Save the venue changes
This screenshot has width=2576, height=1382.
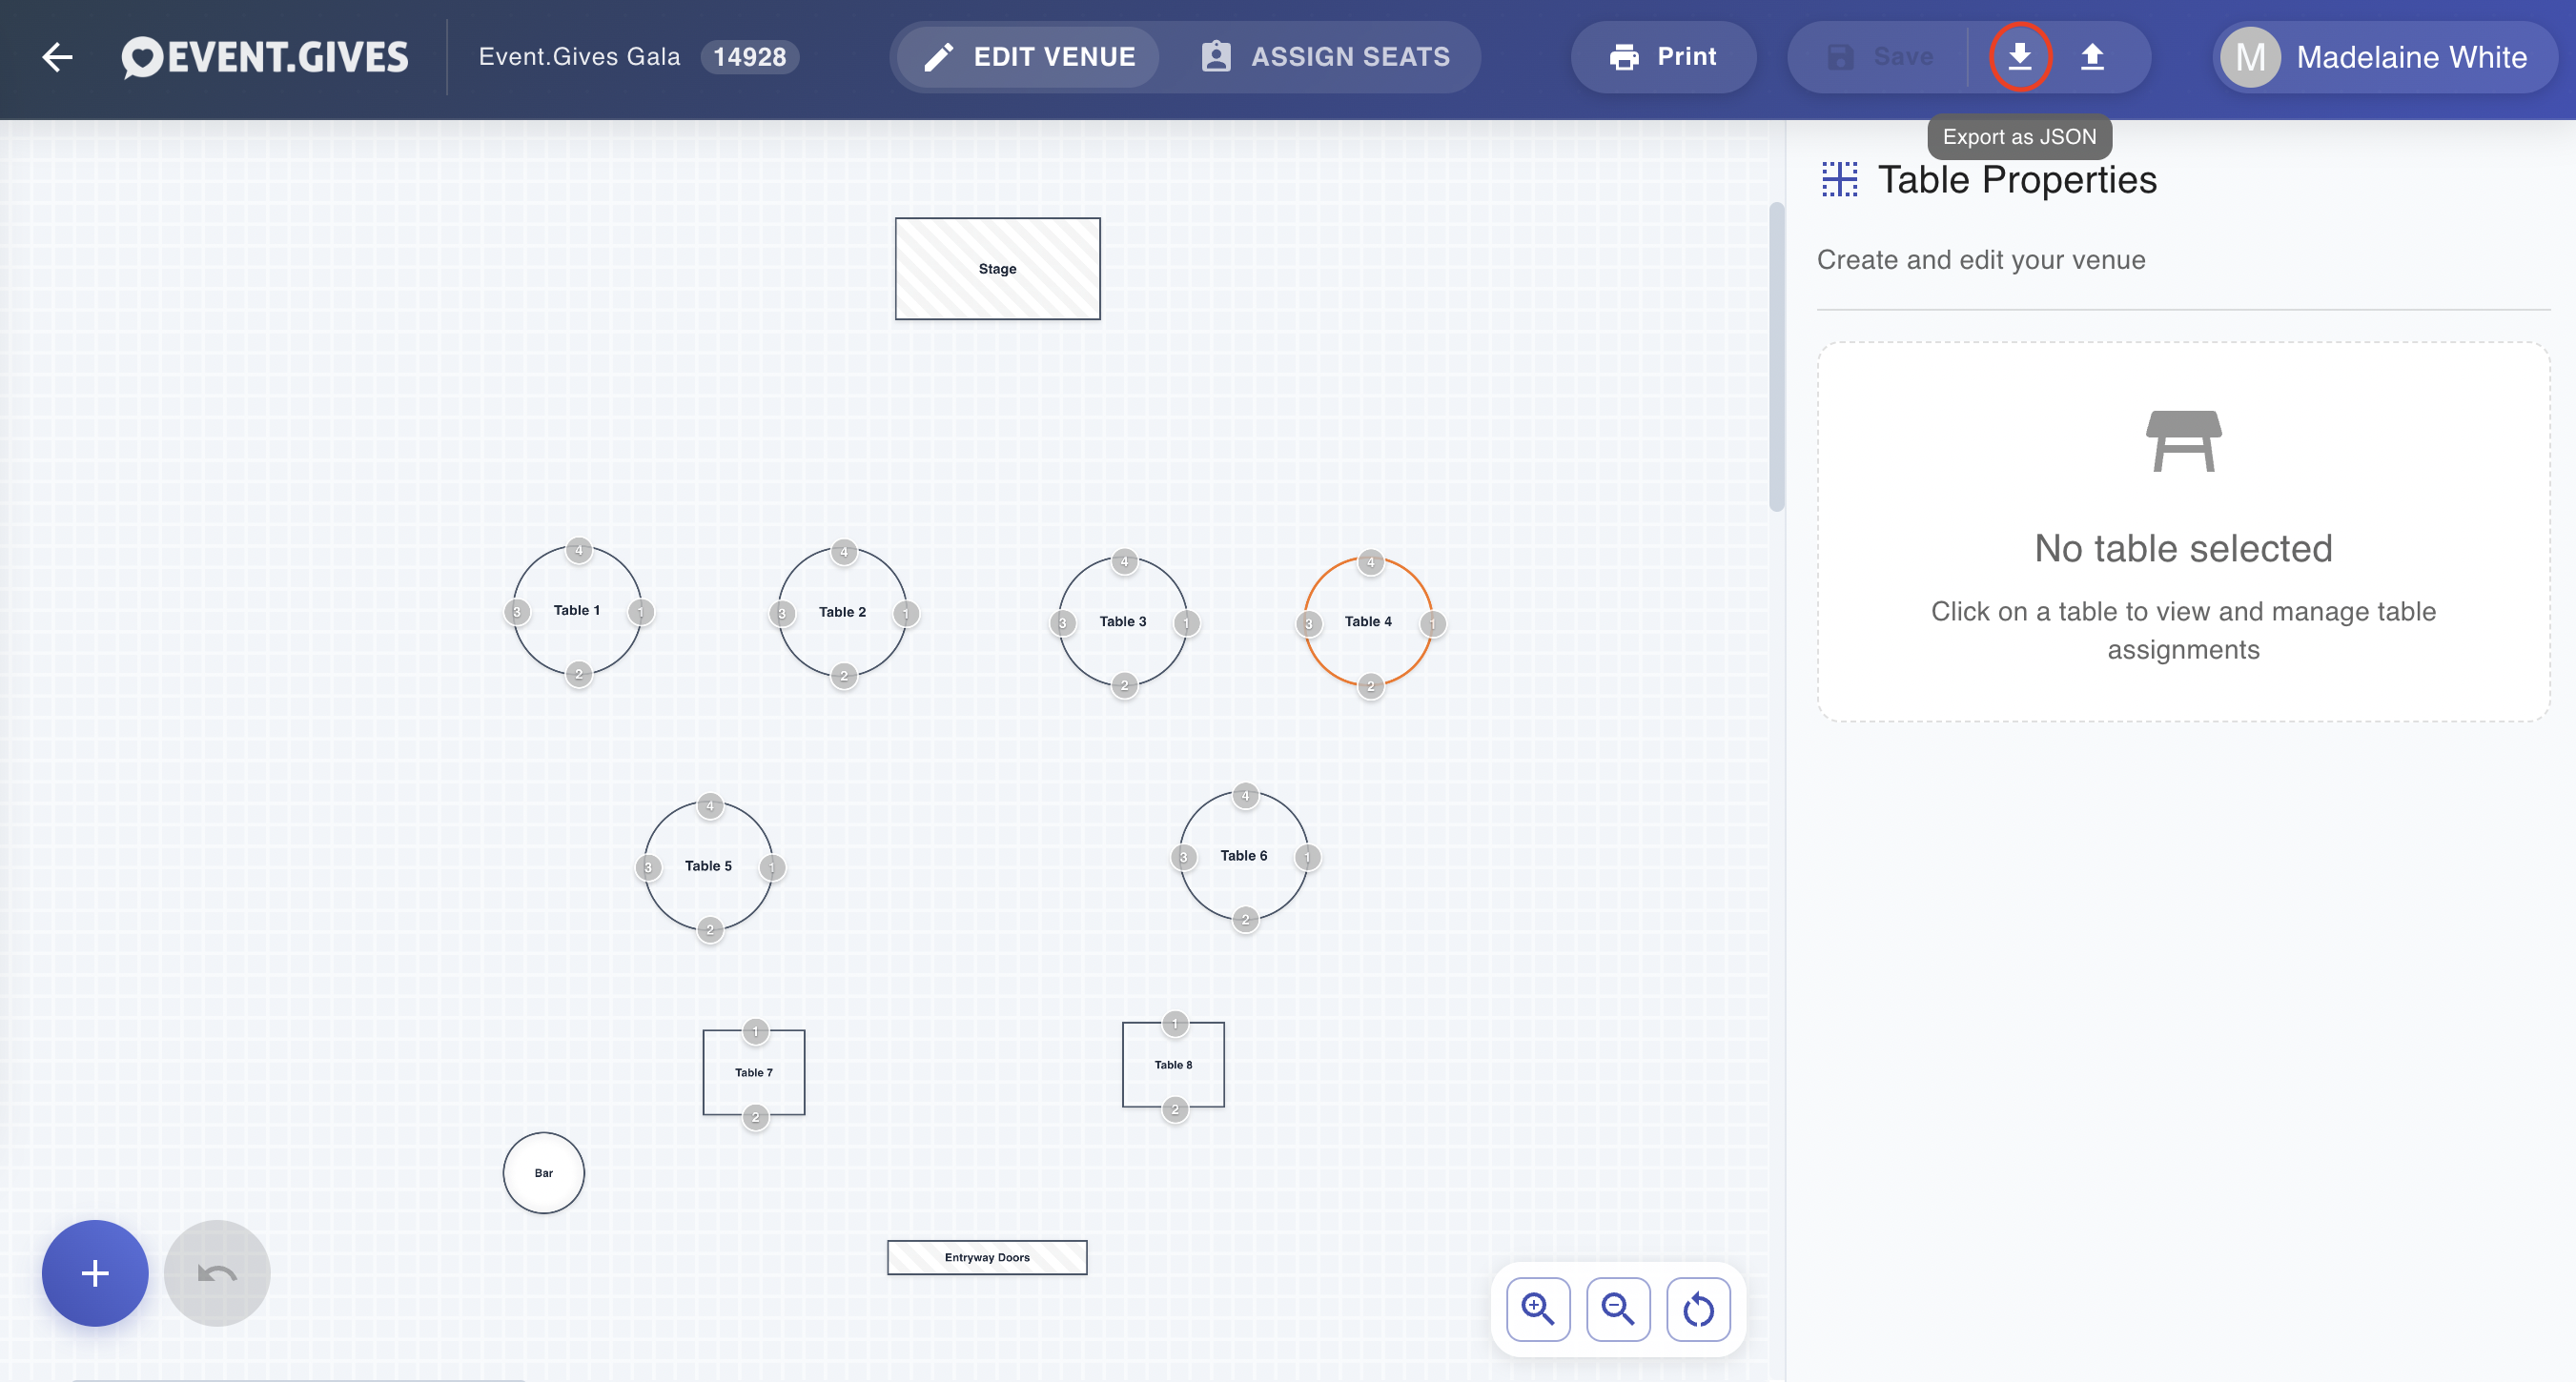[1880, 57]
